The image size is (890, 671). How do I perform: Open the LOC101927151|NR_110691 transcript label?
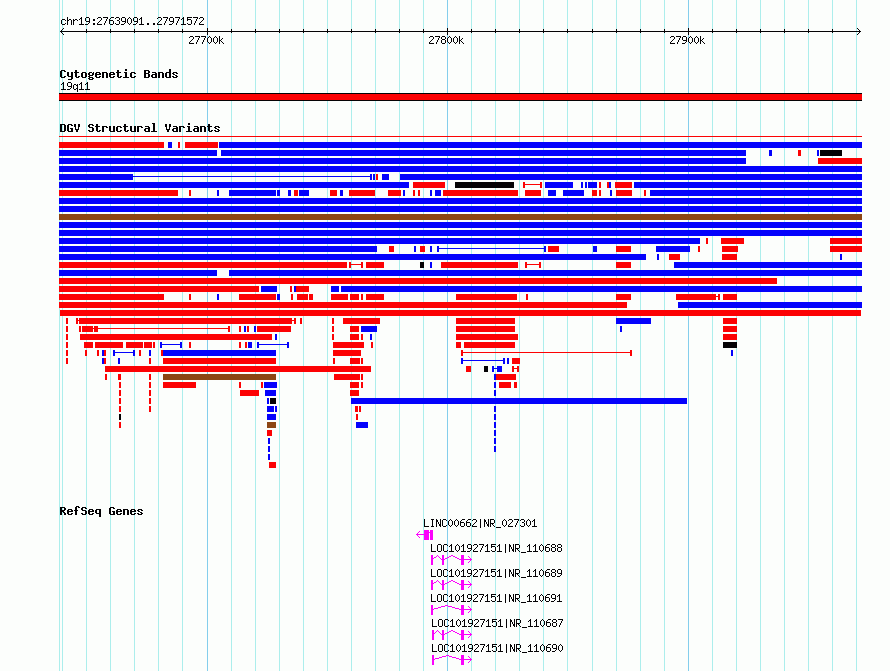point(497,598)
